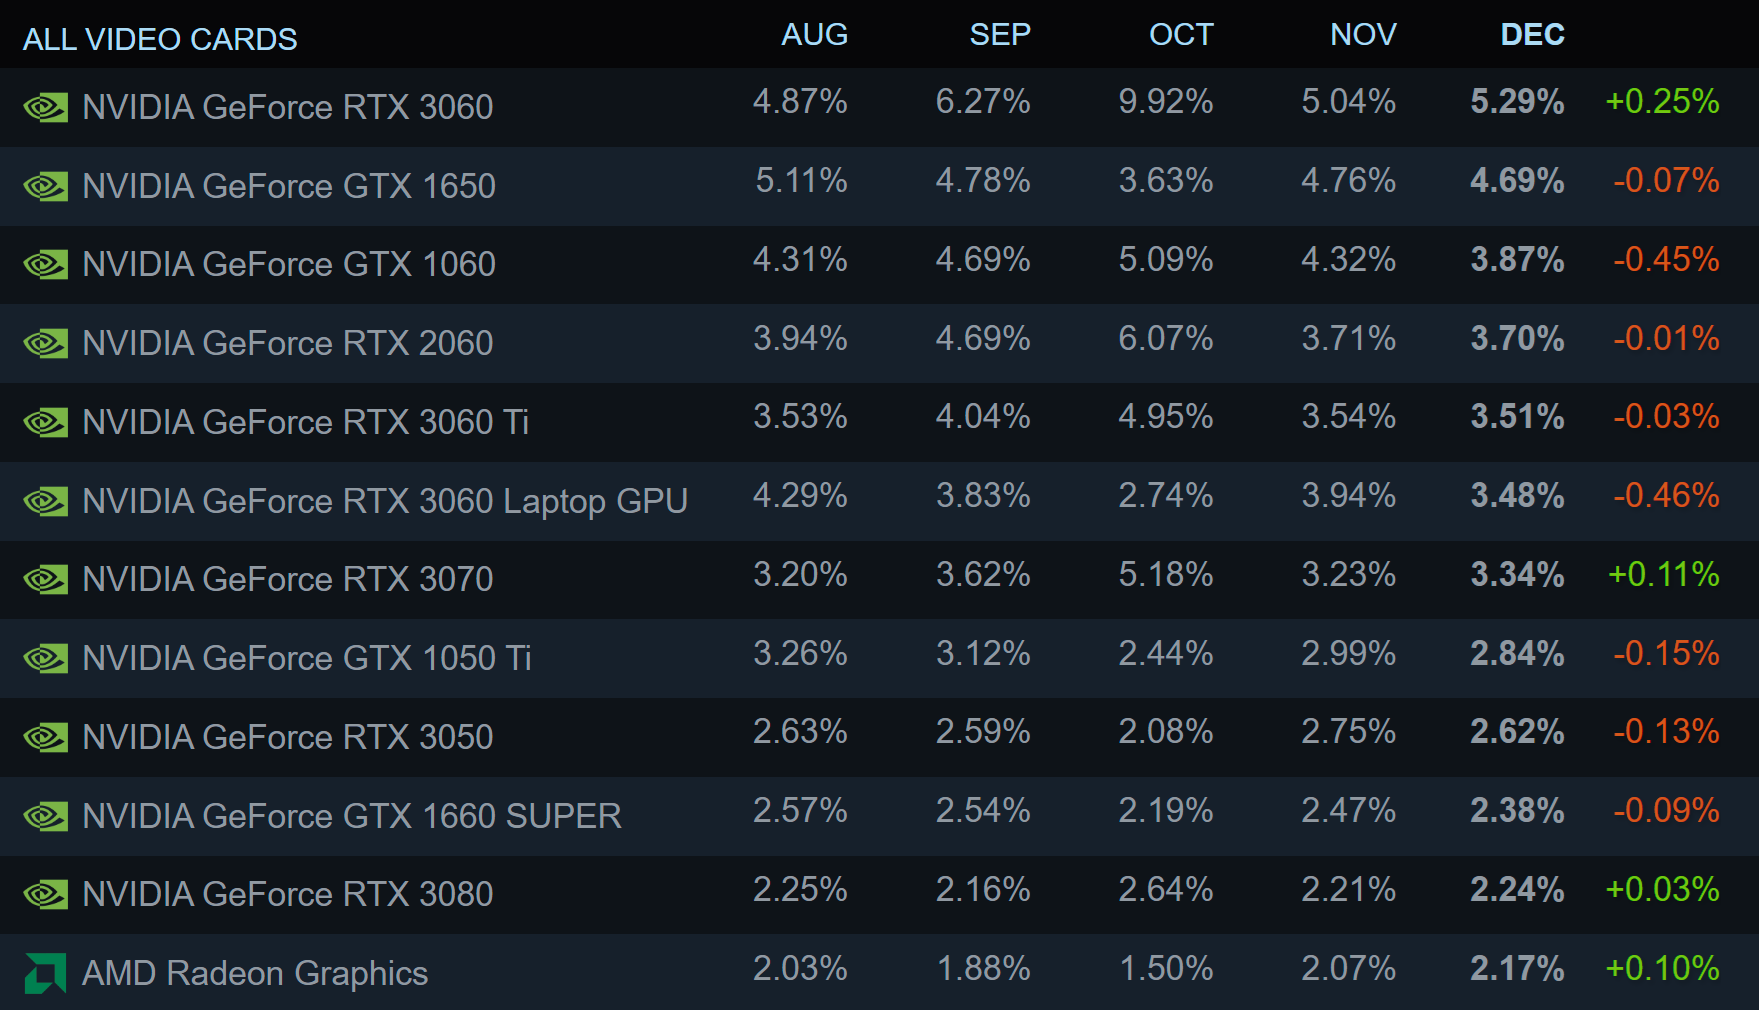Viewport: 1759px width, 1010px height.
Task: Click the AMD logo beside Radeon Graphics
Action: coord(45,973)
